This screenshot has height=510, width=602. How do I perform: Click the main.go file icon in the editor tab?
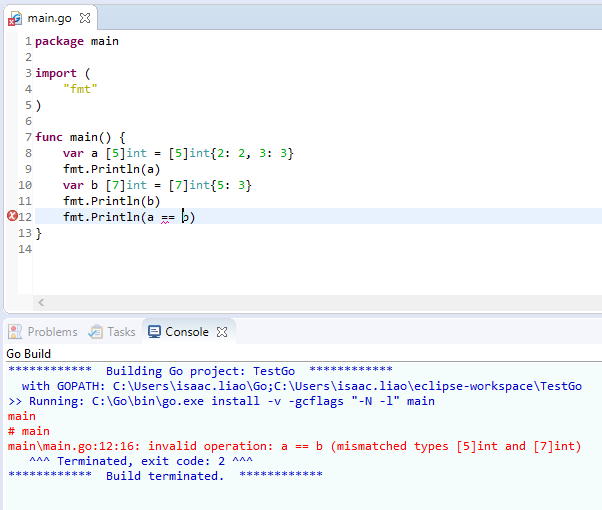[15, 18]
